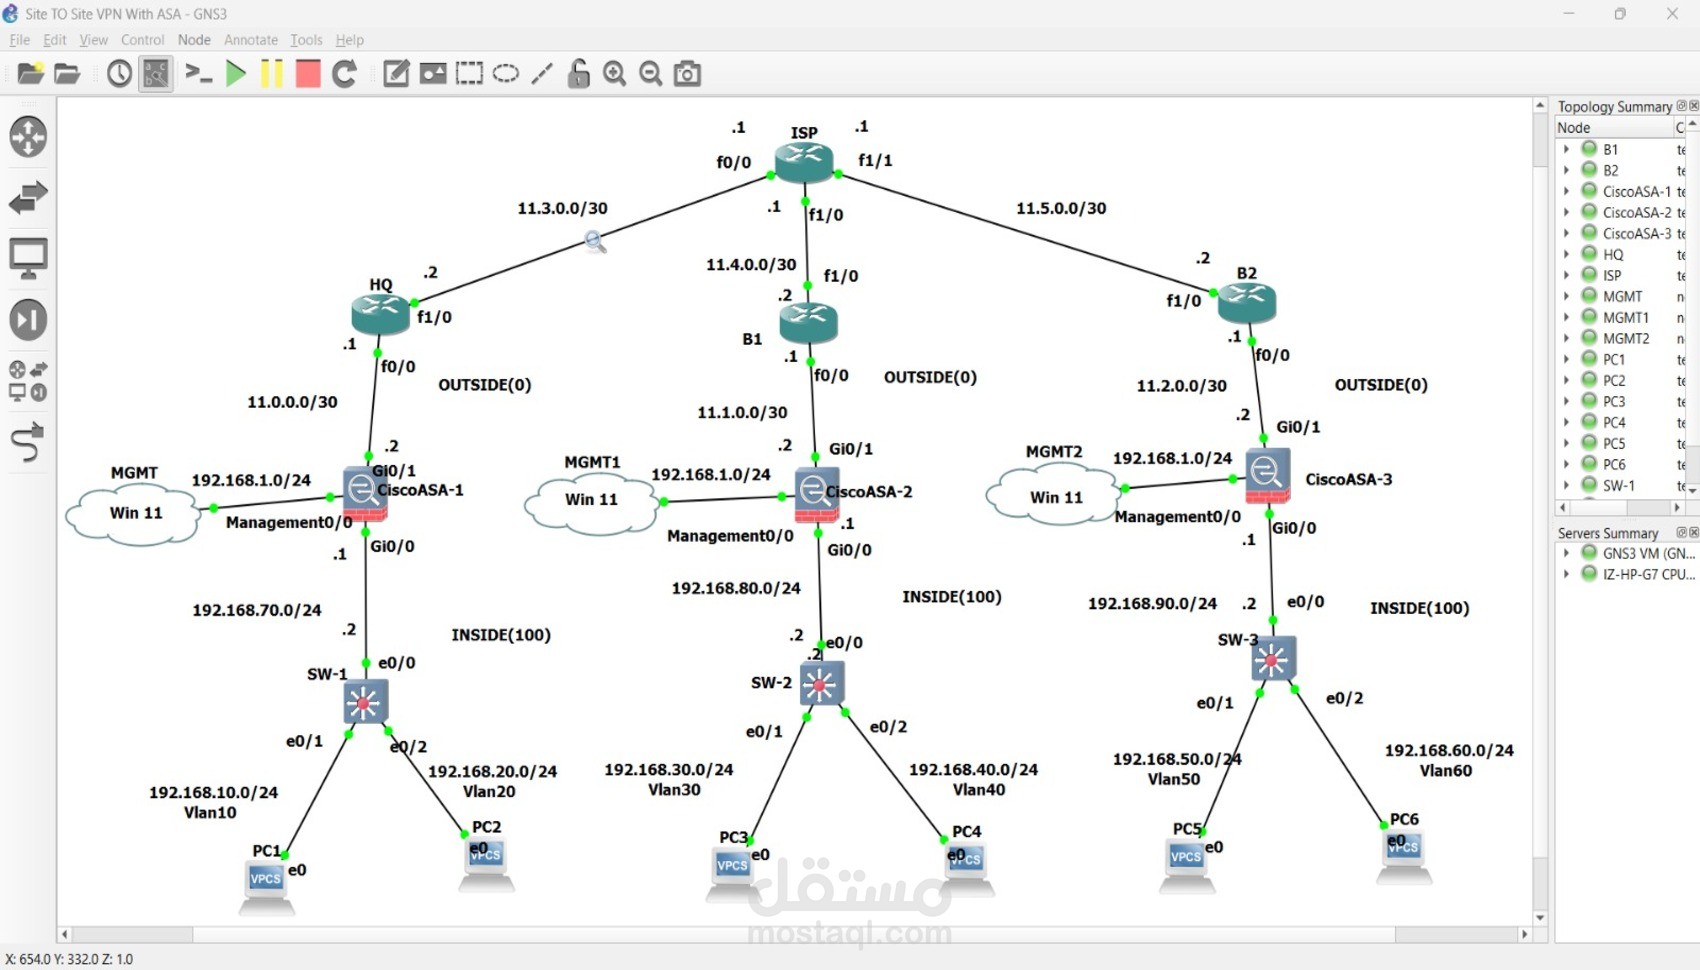
Task: Float the Servers Summary panel
Action: point(1681,533)
